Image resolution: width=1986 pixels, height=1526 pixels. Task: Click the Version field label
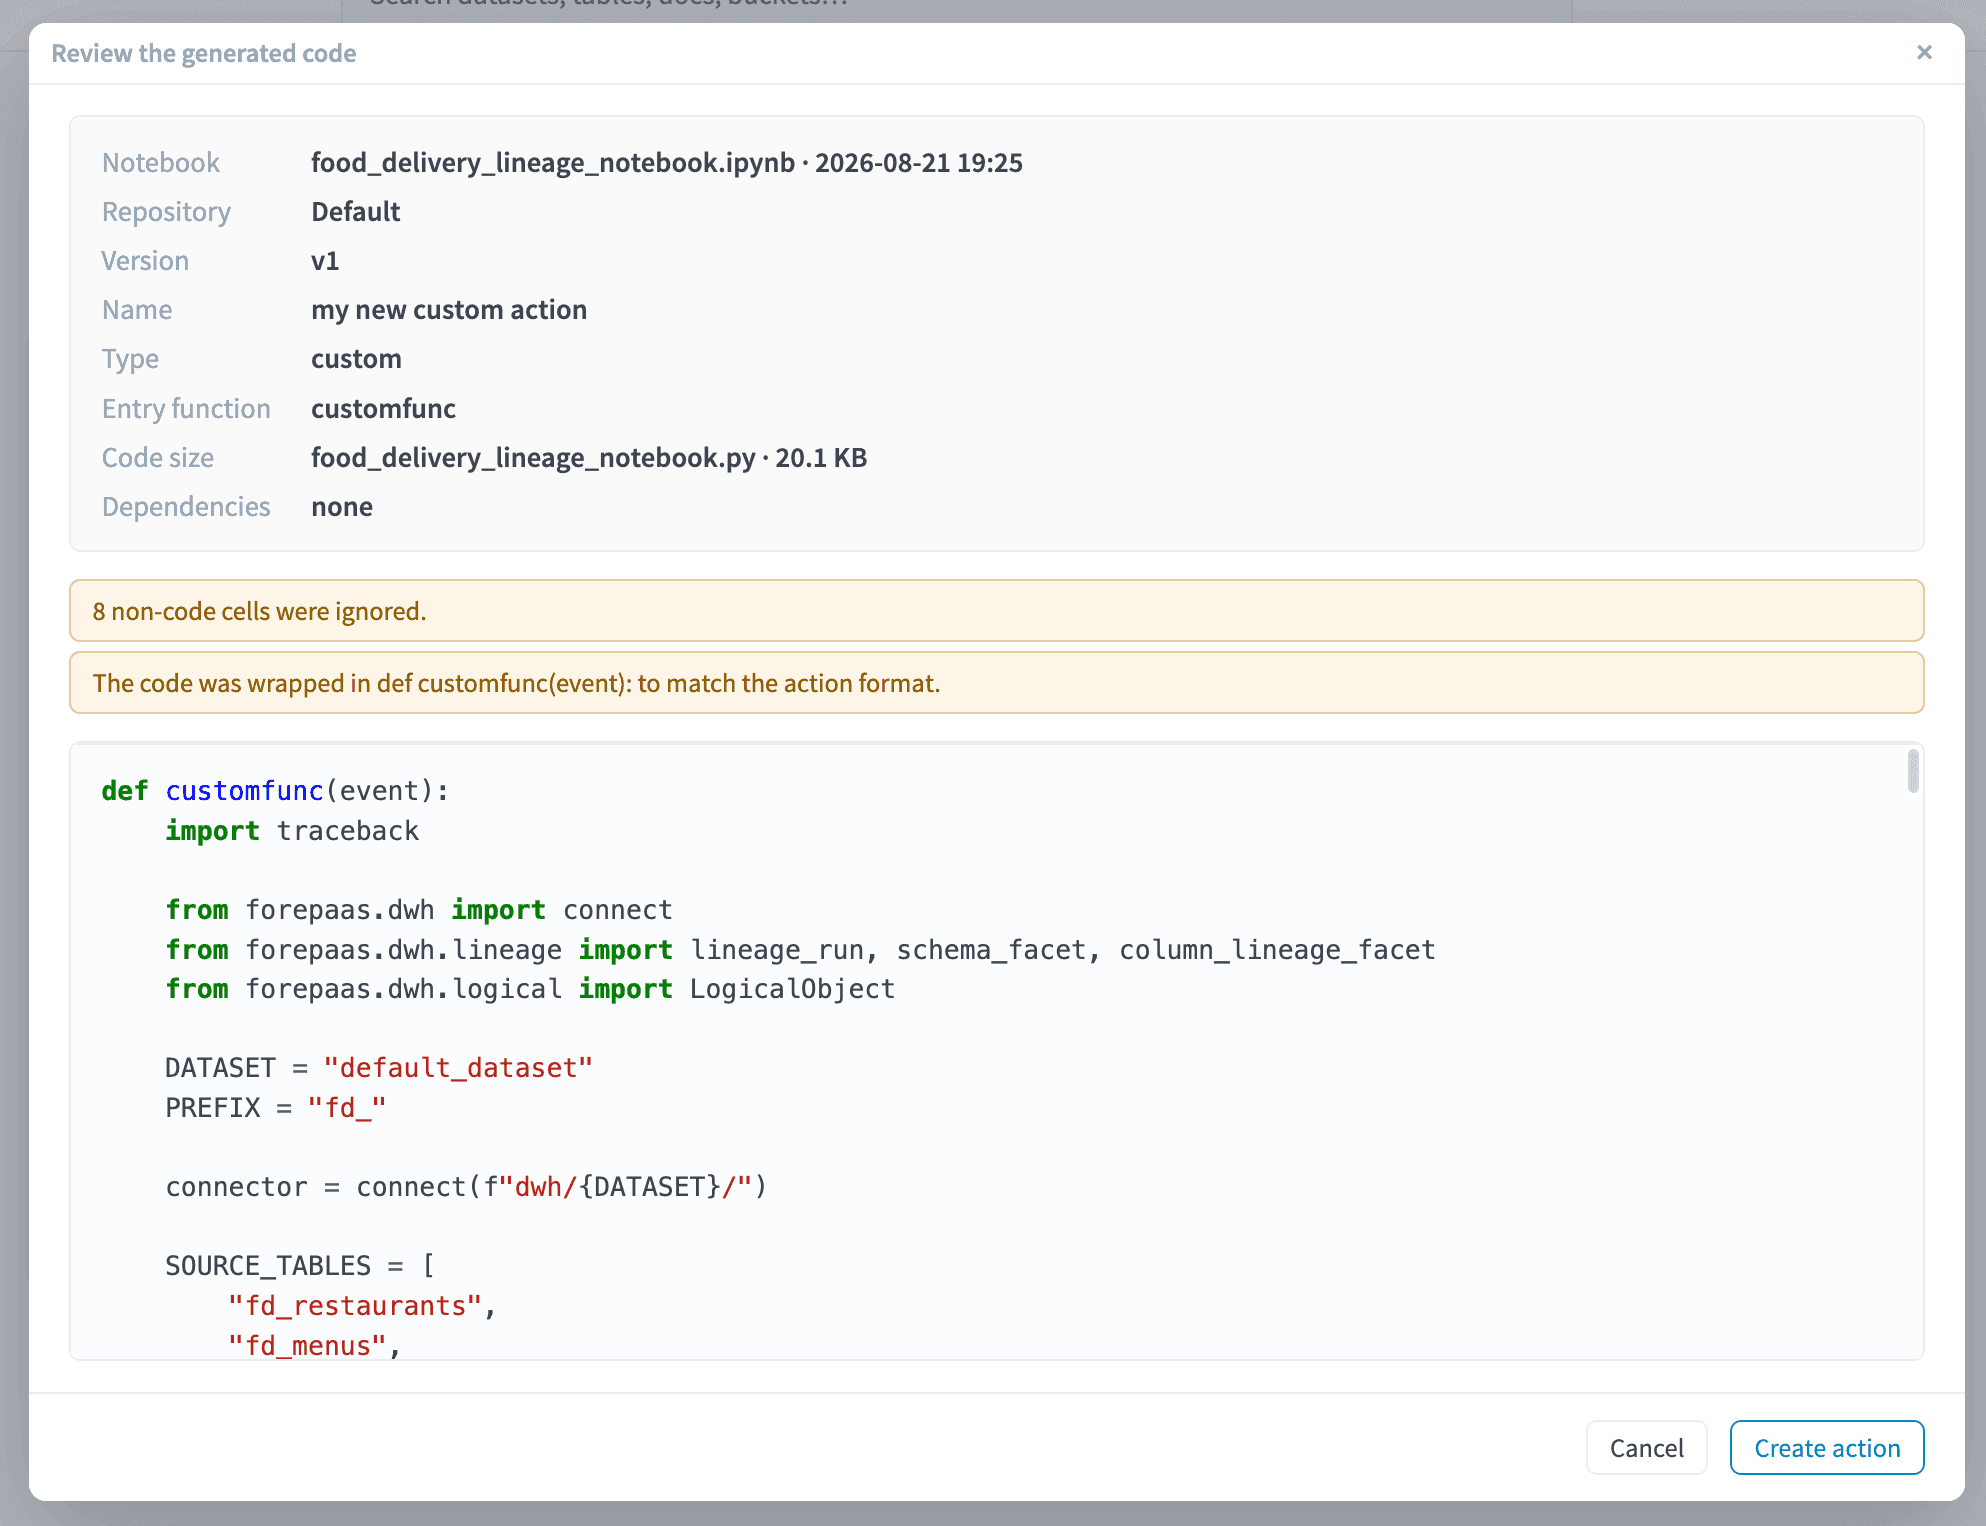145,260
